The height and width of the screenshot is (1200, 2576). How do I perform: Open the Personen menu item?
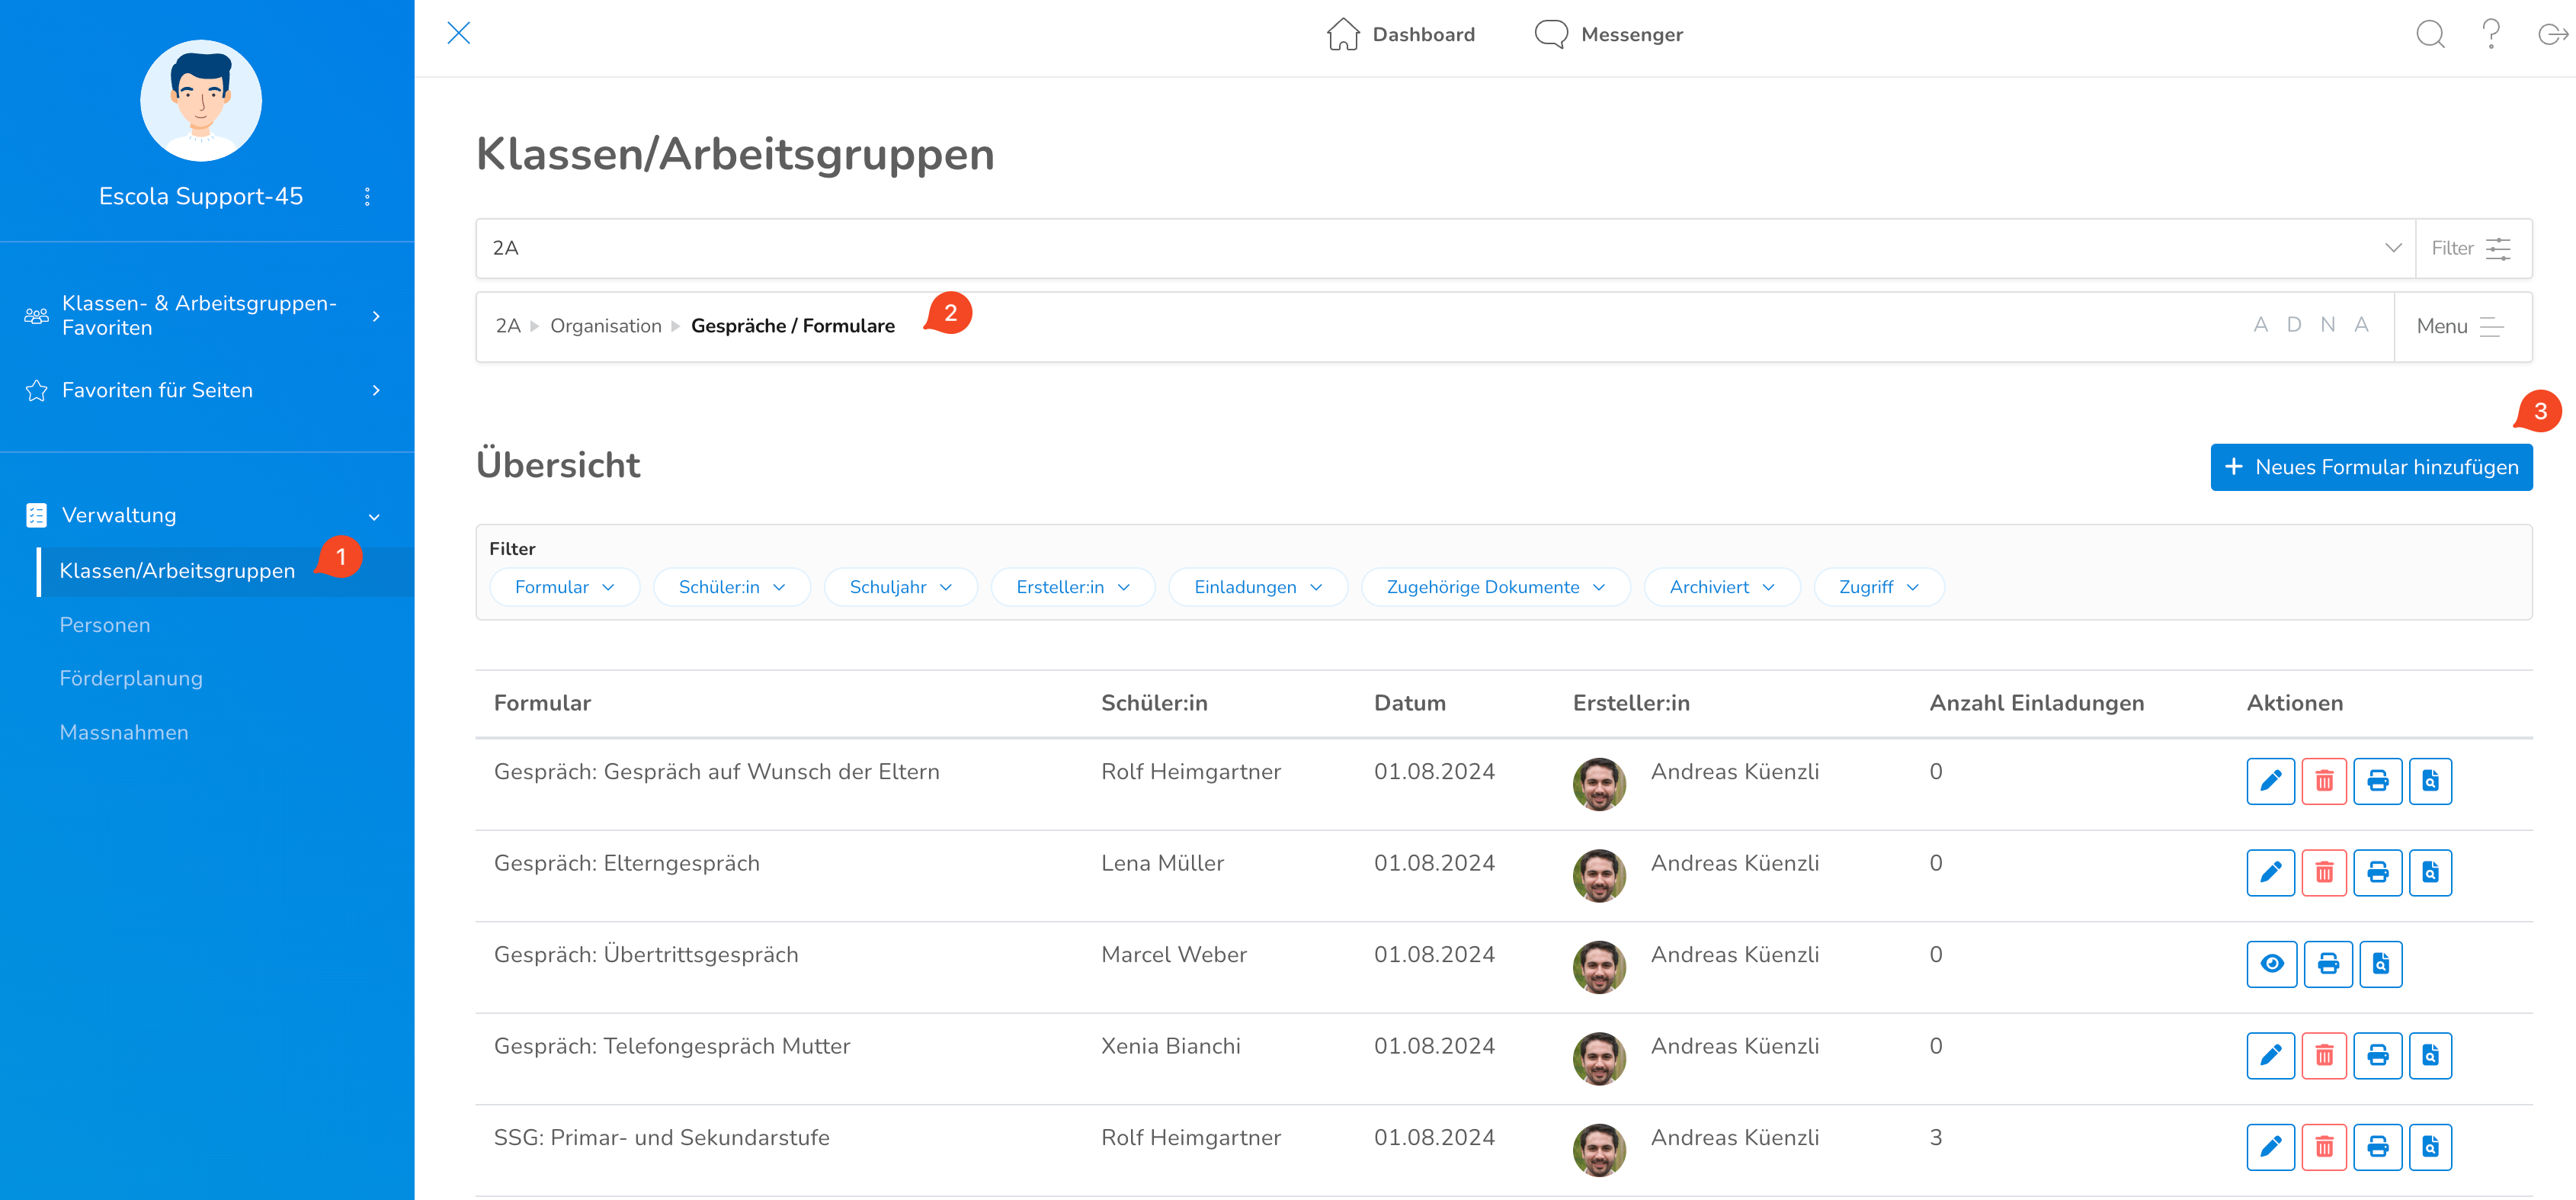[x=105, y=625]
